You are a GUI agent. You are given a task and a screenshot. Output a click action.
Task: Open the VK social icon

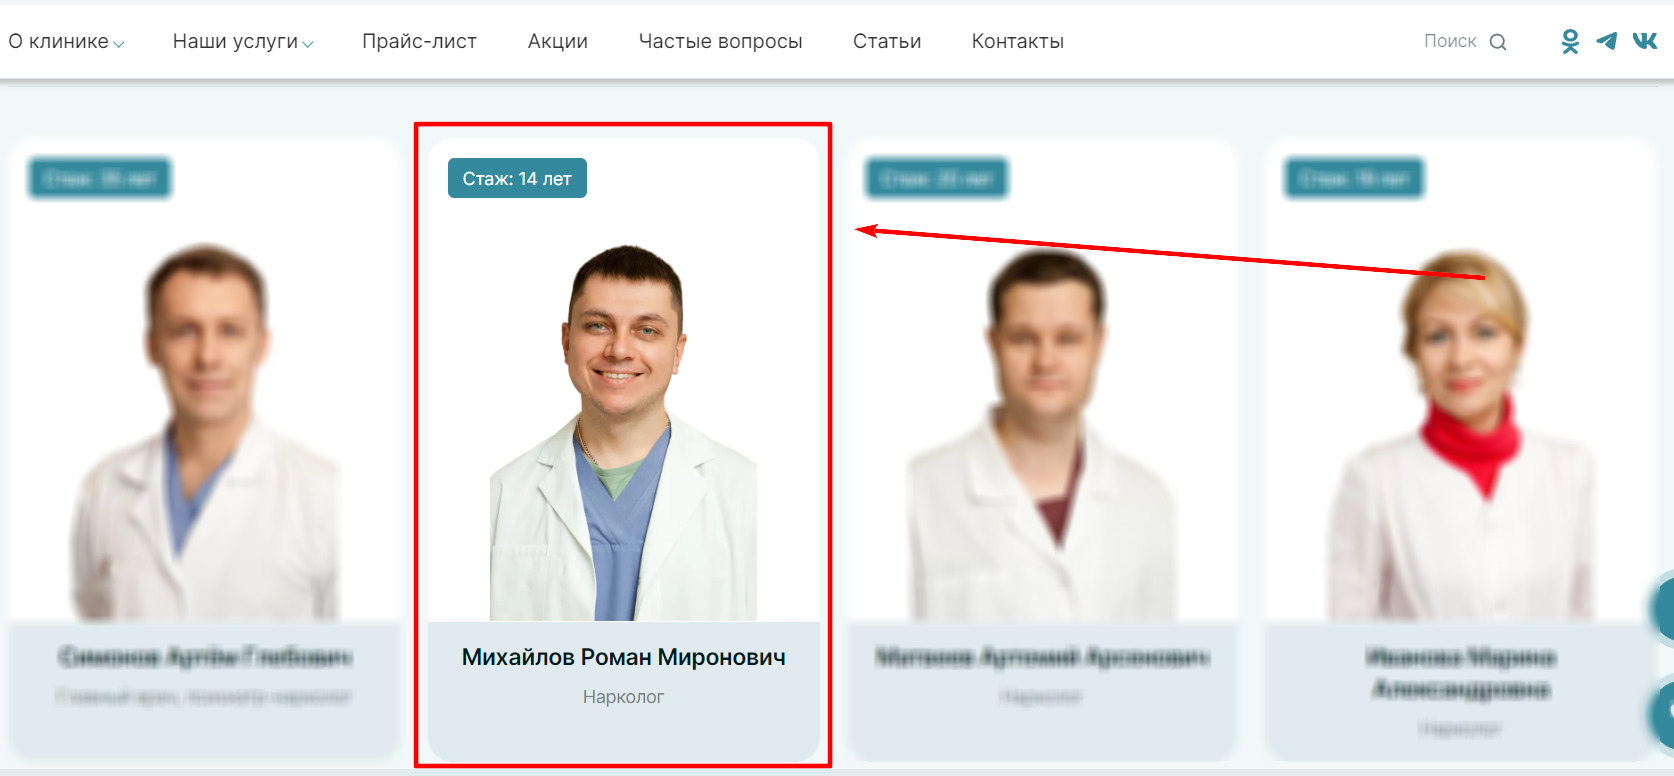pos(1645,41)
